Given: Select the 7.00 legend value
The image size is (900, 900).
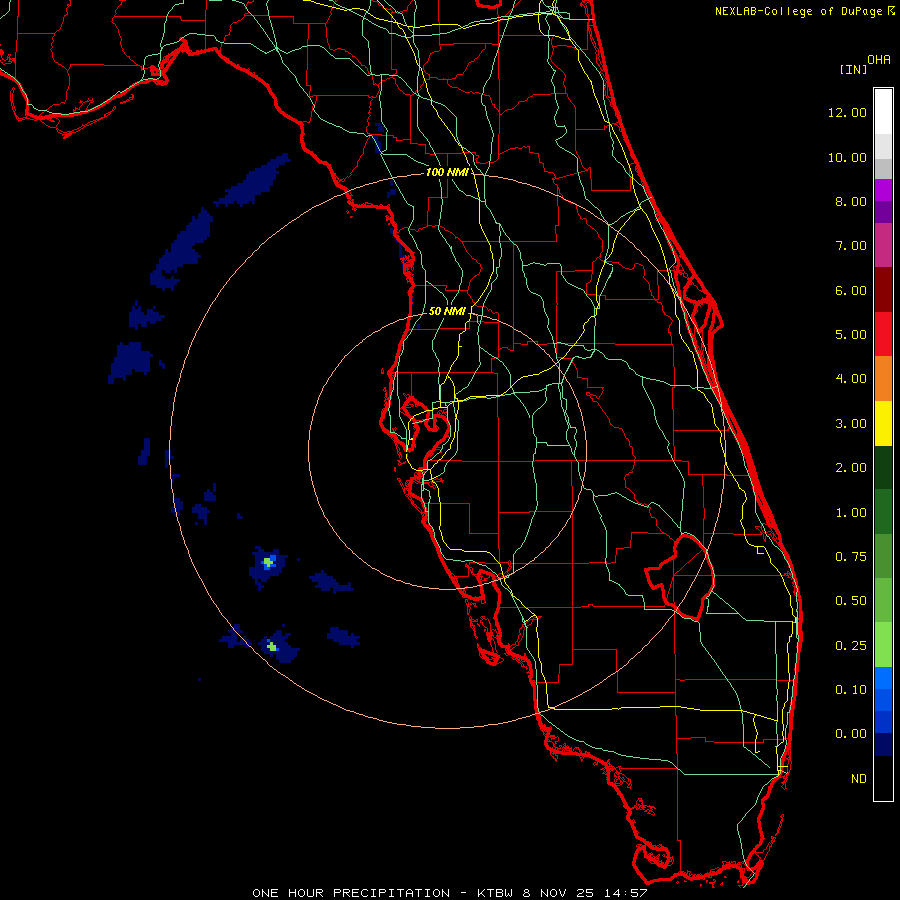Looking at the screenshot, I should [x=851, y=246].
